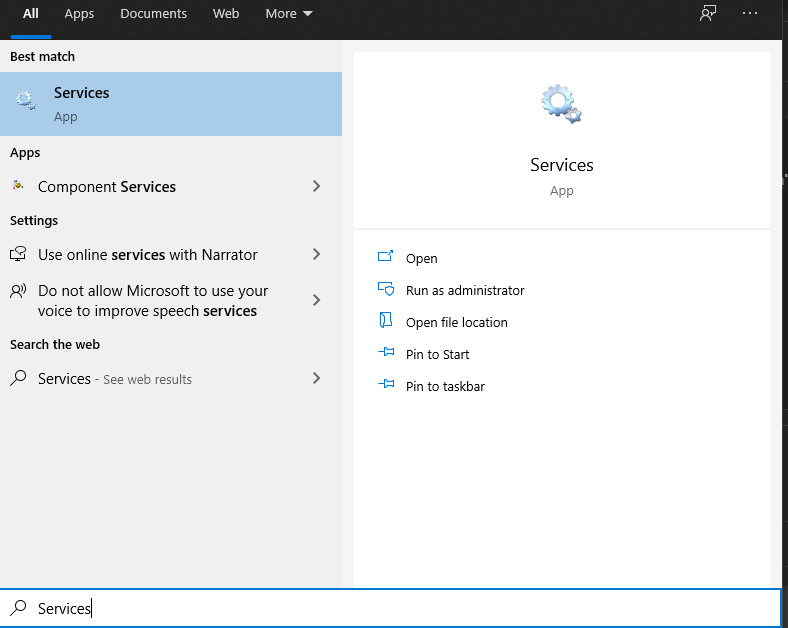Pin Services to Start
The height and width of the screenshot is (628, 788).
click(437, 354)
